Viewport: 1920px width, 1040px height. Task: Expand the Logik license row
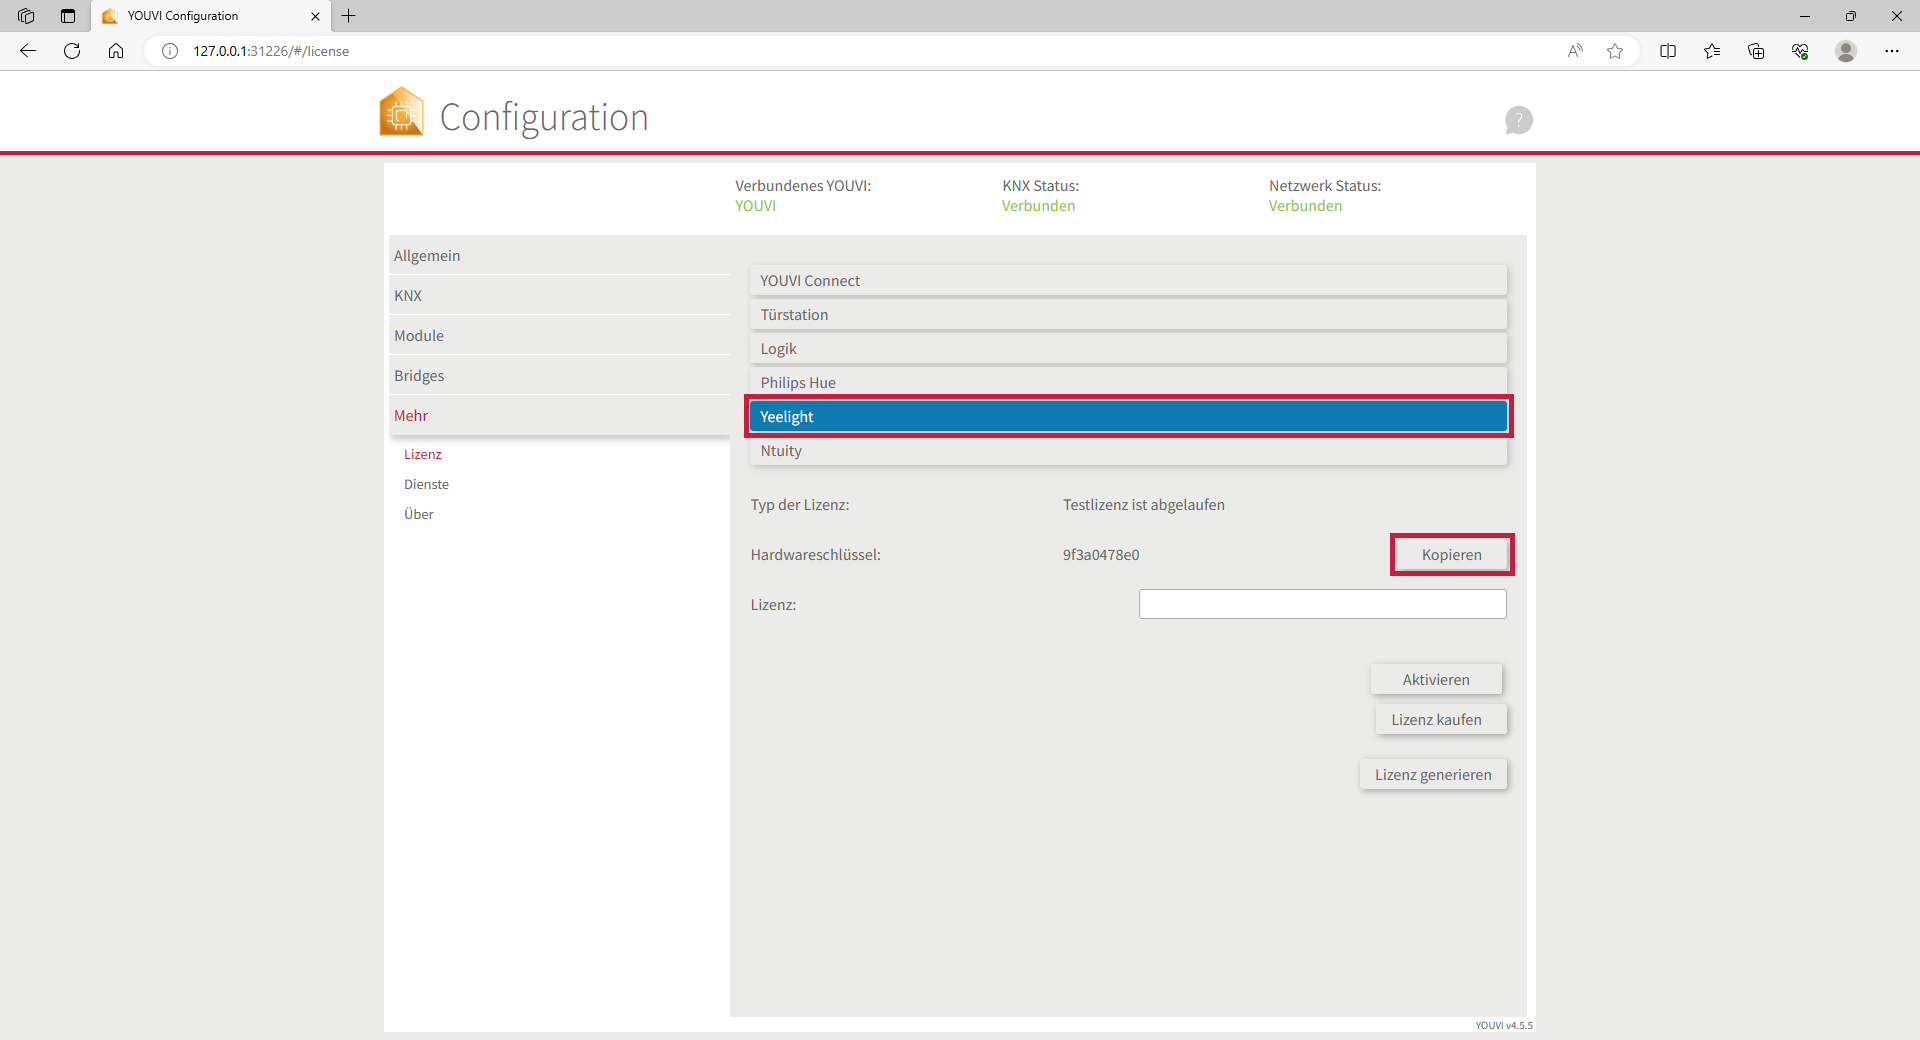coord(1128,349)
